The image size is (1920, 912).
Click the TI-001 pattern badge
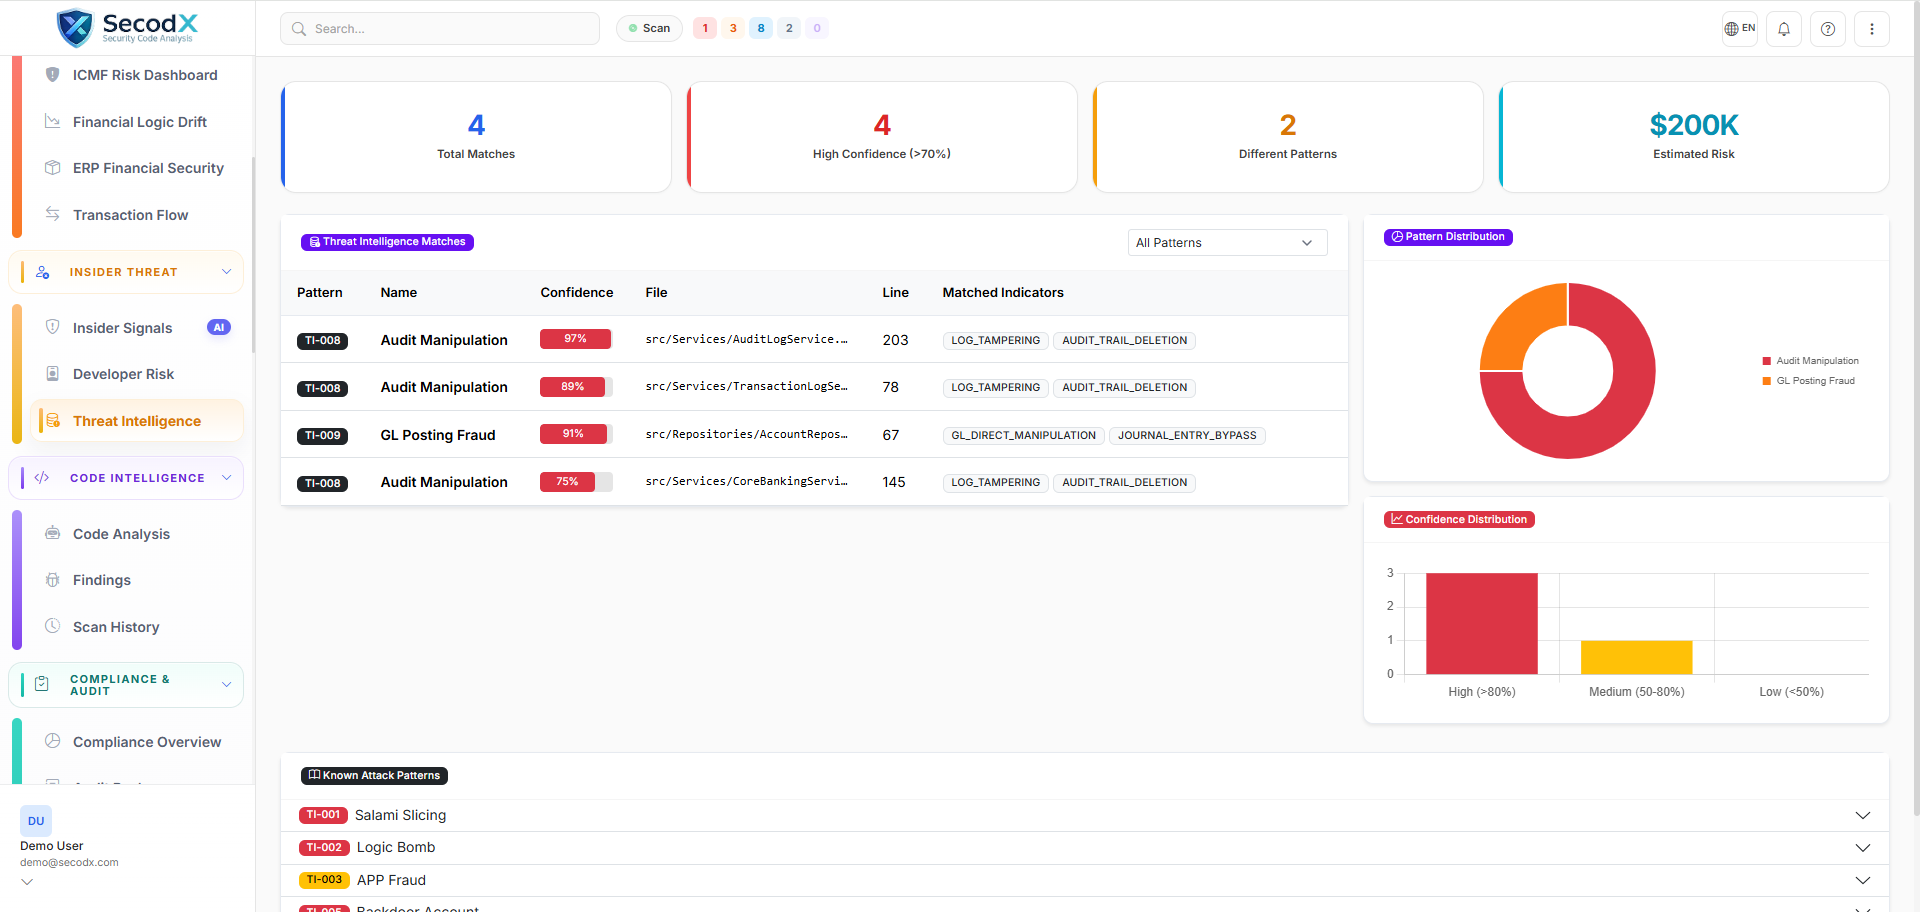(323, 815)
